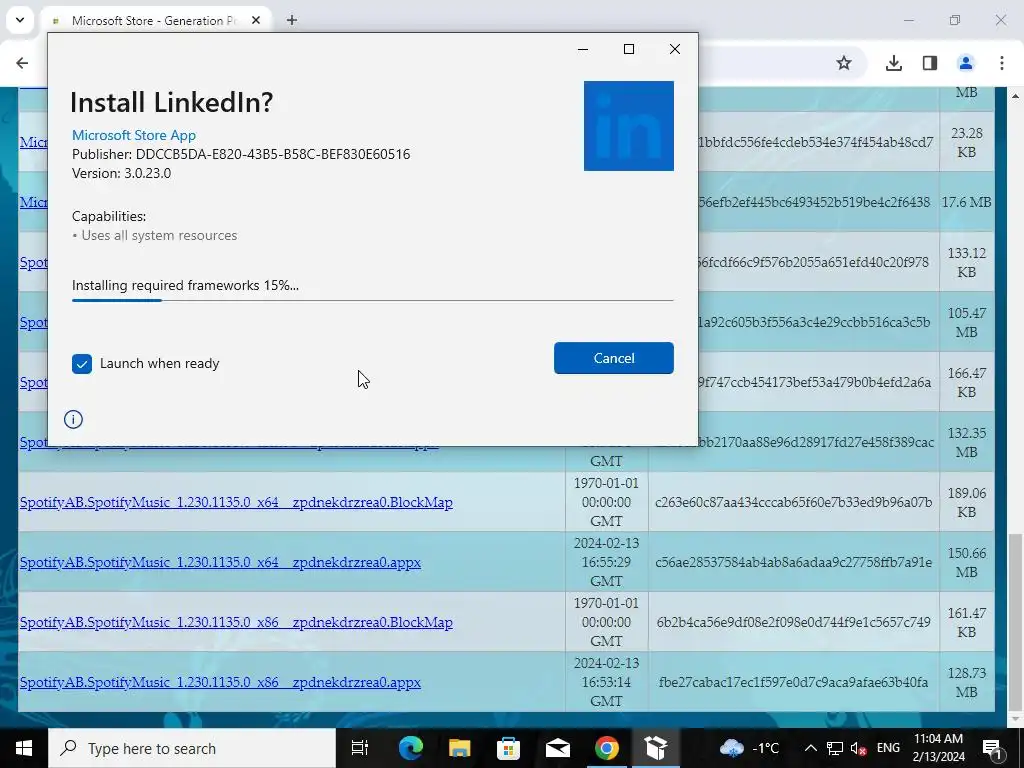Viewport: 1024px width, 768px height.
Task: Open the notification center icon
Action: [x=993, y=748]
